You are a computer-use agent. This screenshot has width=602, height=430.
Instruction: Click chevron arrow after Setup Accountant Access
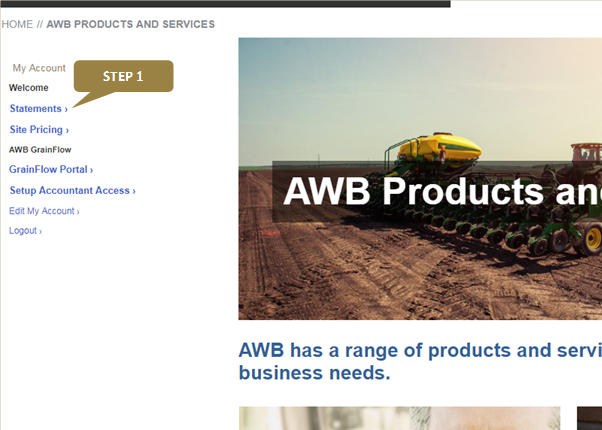pos(134,191)
